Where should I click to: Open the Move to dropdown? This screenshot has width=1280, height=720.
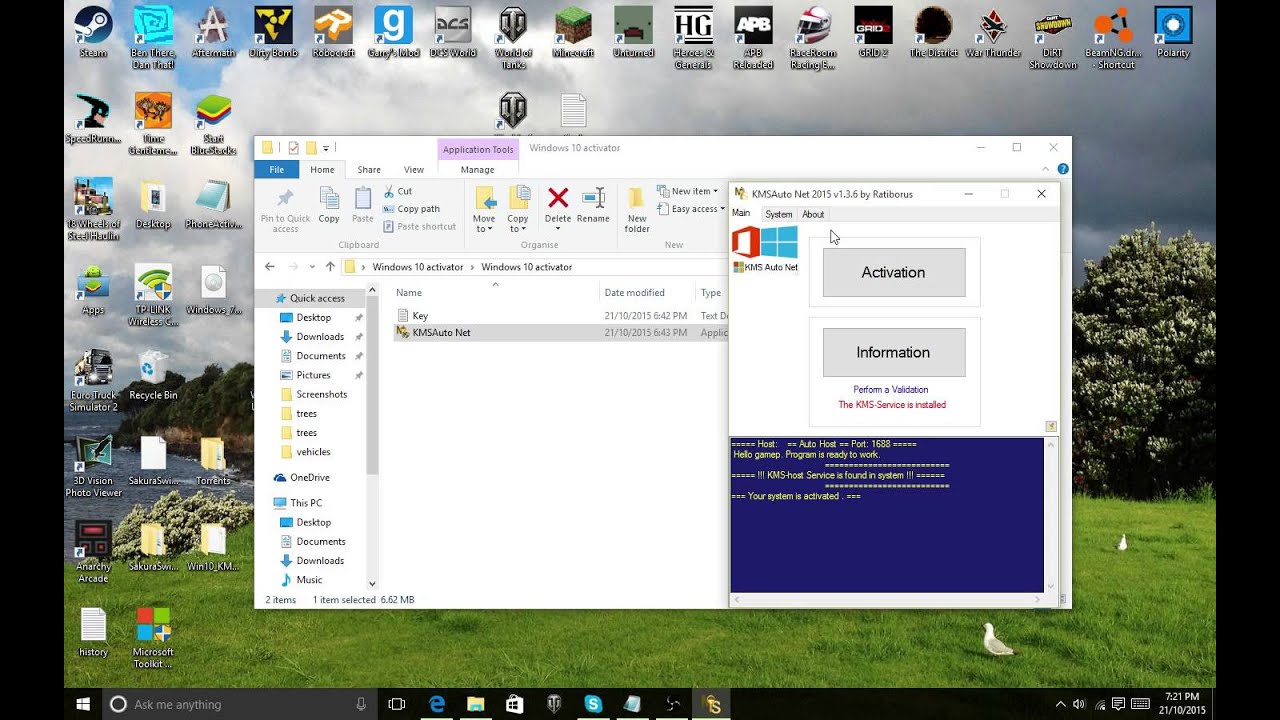tap(484, 209)
